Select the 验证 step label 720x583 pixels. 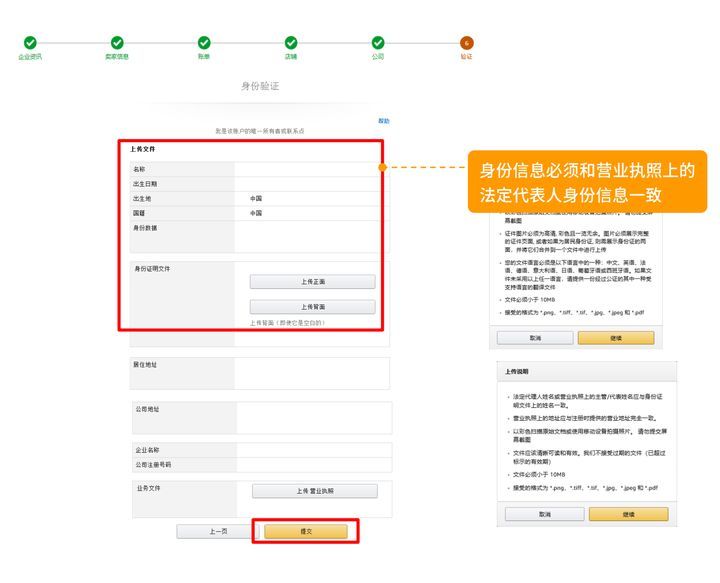coord(467,56)
